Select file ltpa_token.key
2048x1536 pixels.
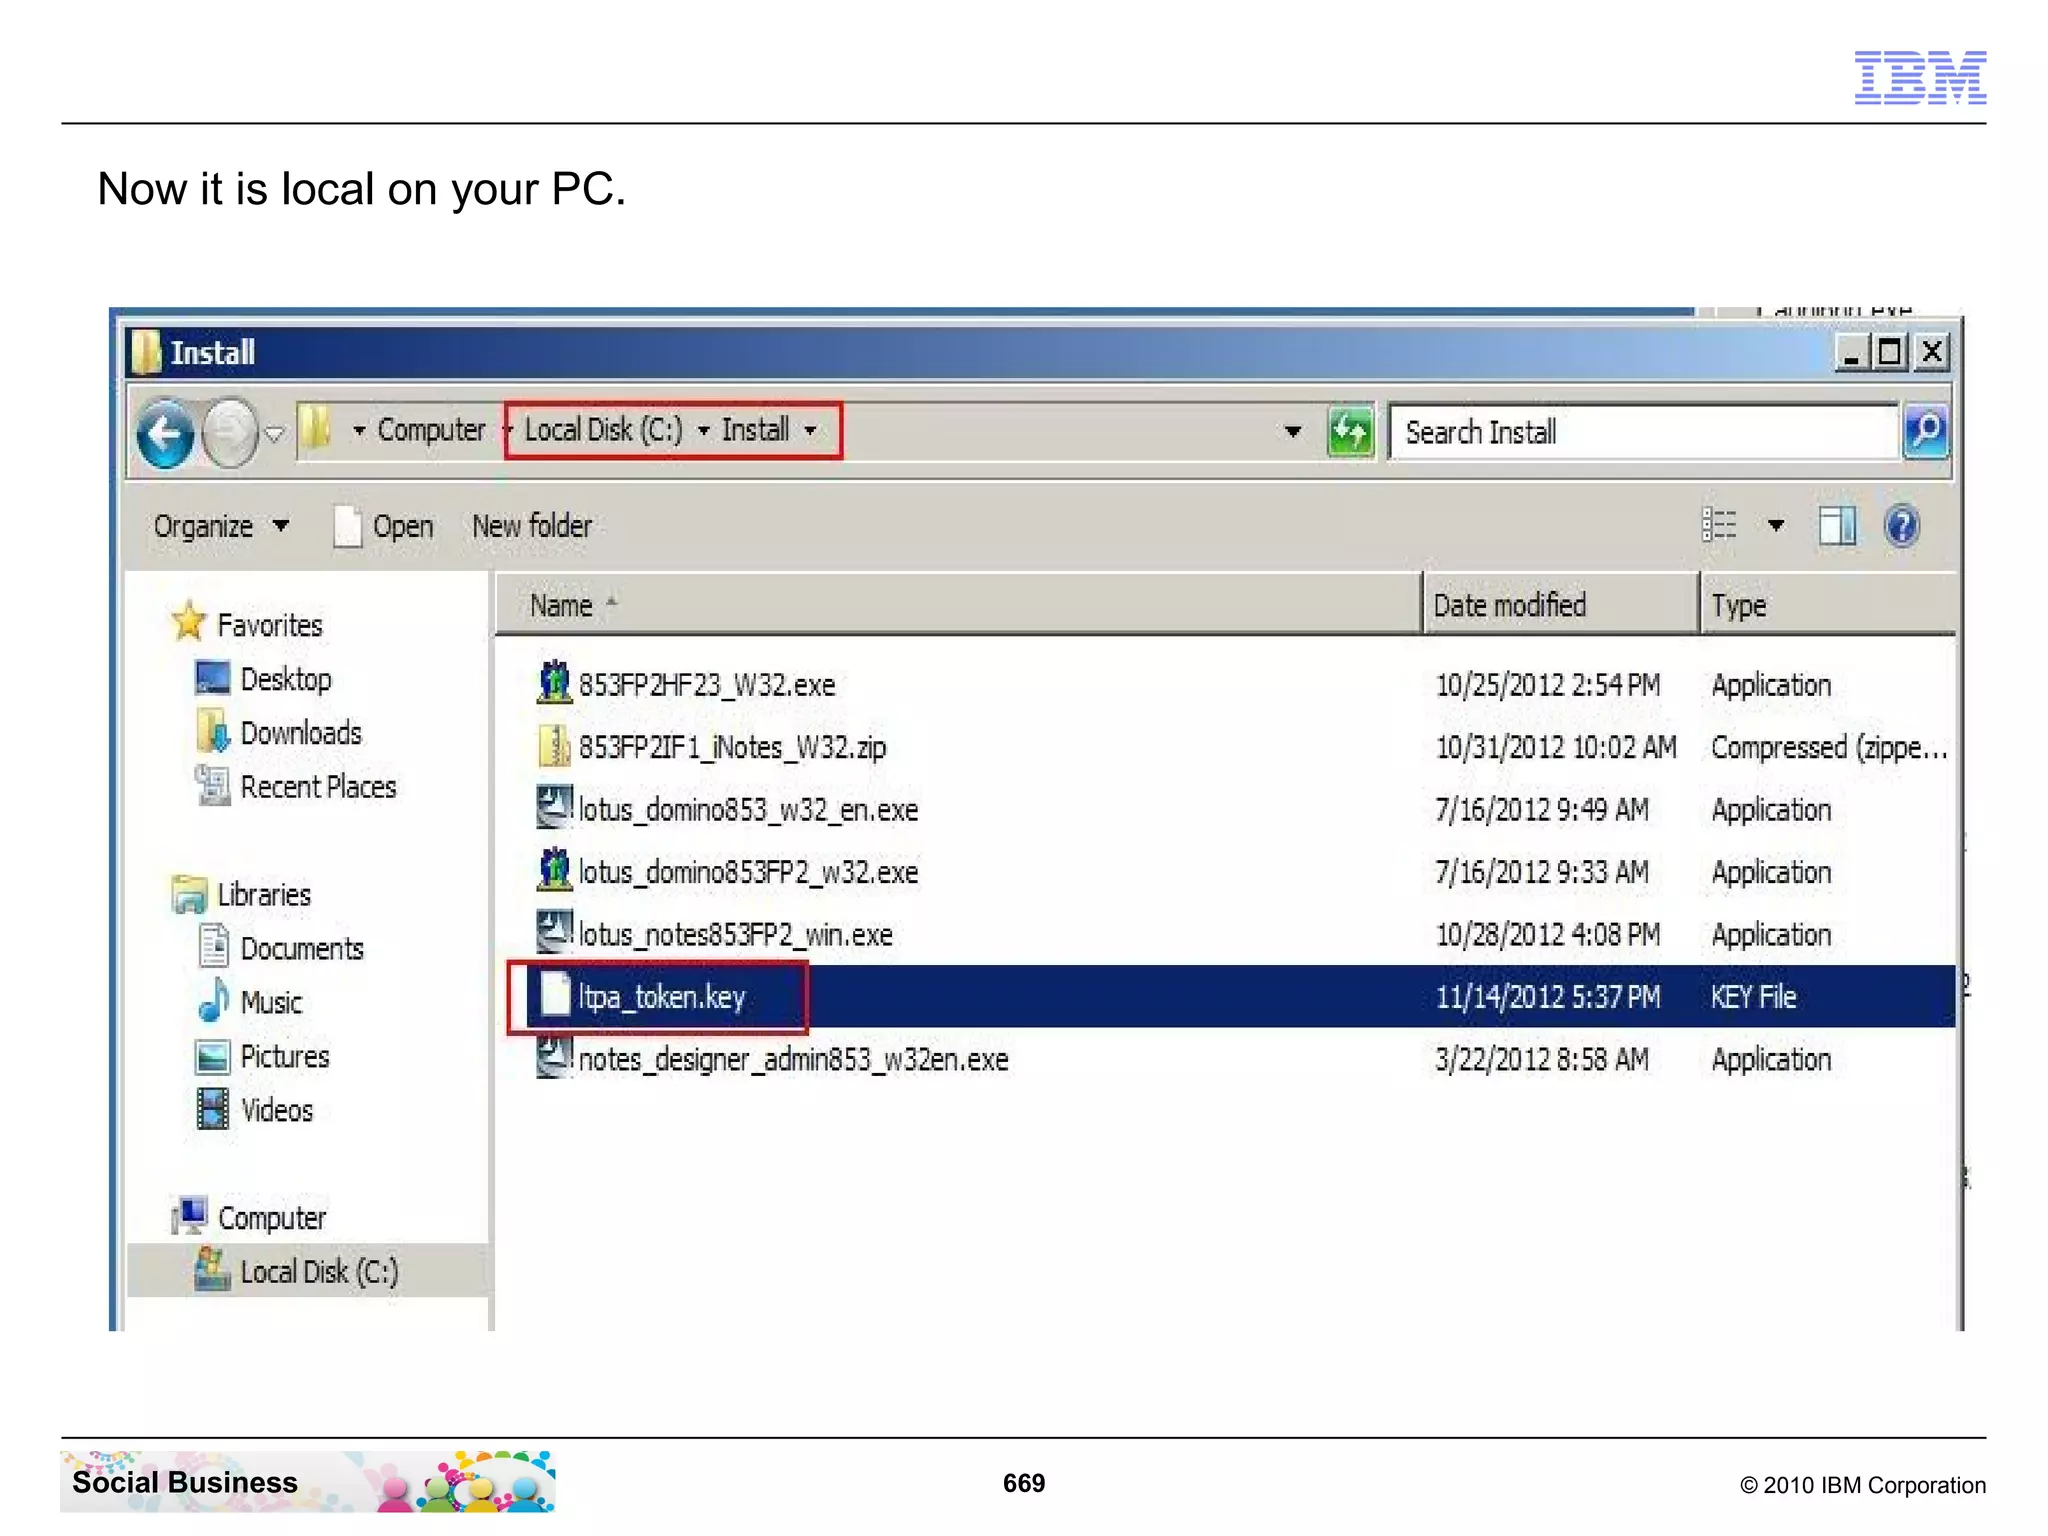tap(661, 997)
